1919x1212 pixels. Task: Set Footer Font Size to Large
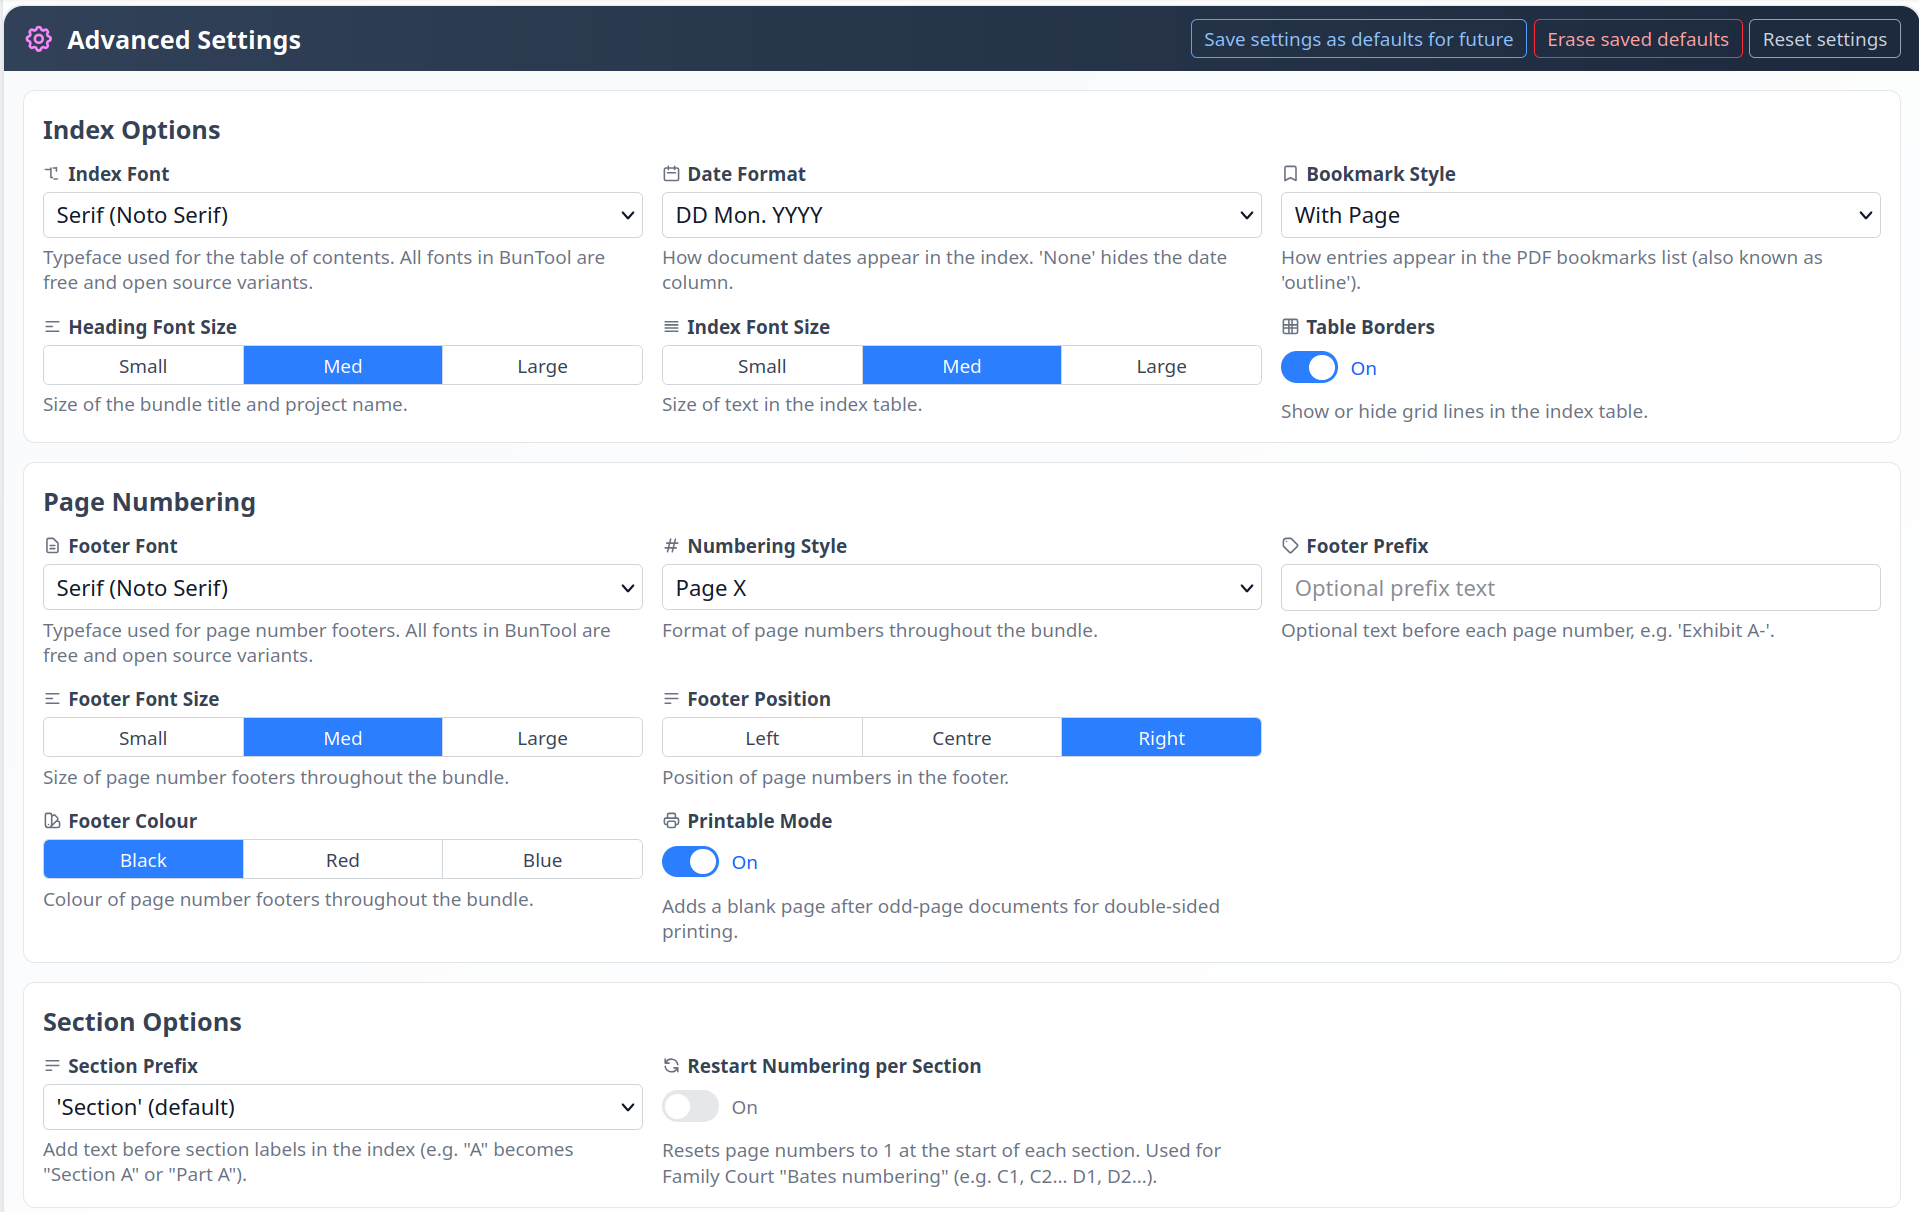coord(542,738)
